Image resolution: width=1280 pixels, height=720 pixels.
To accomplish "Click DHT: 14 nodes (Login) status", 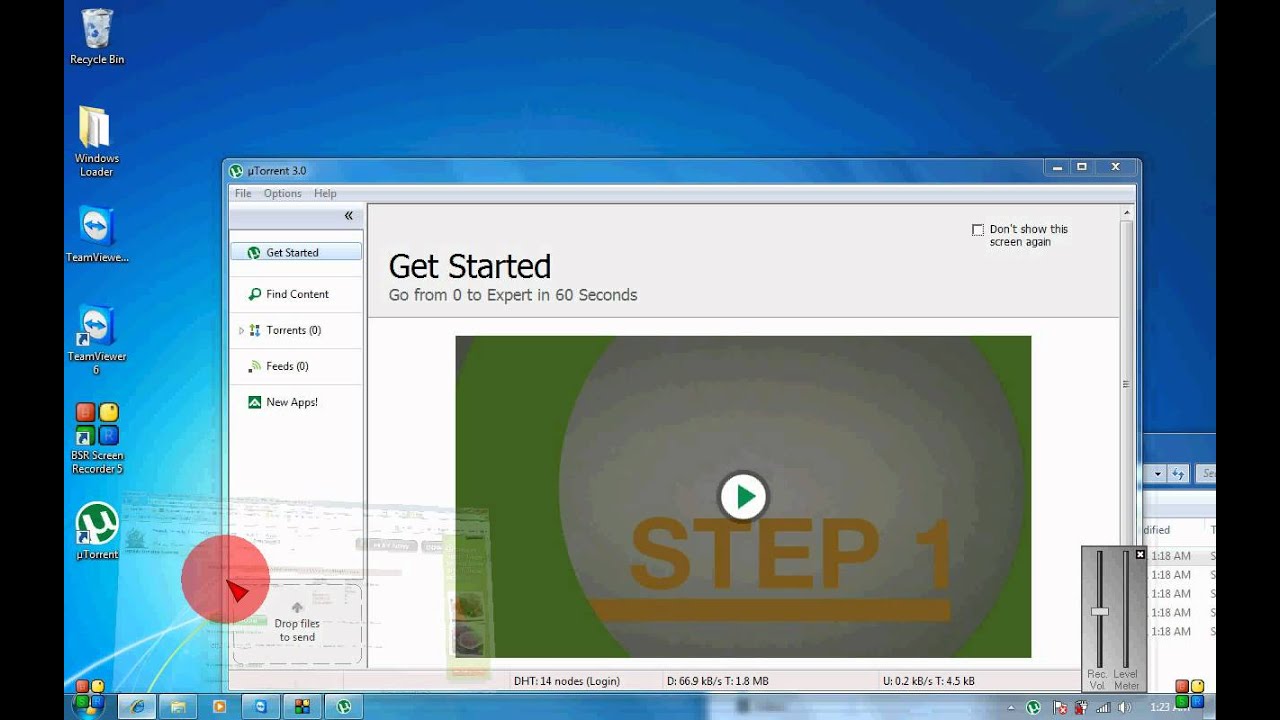I will point(567,681).
